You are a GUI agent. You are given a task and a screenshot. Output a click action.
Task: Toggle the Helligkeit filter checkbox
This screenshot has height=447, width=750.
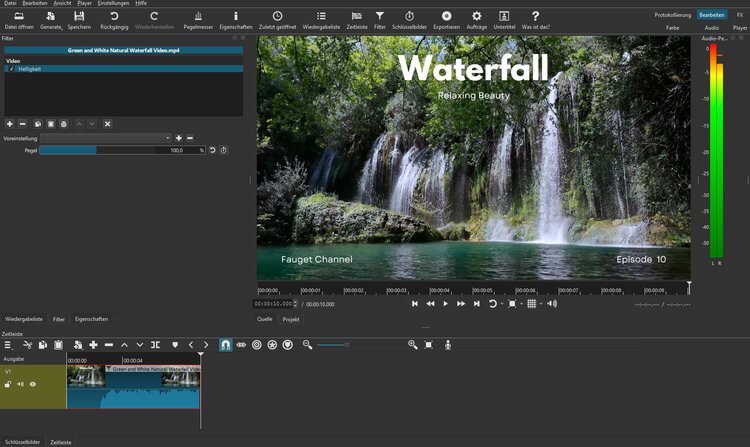click(12, 69)
